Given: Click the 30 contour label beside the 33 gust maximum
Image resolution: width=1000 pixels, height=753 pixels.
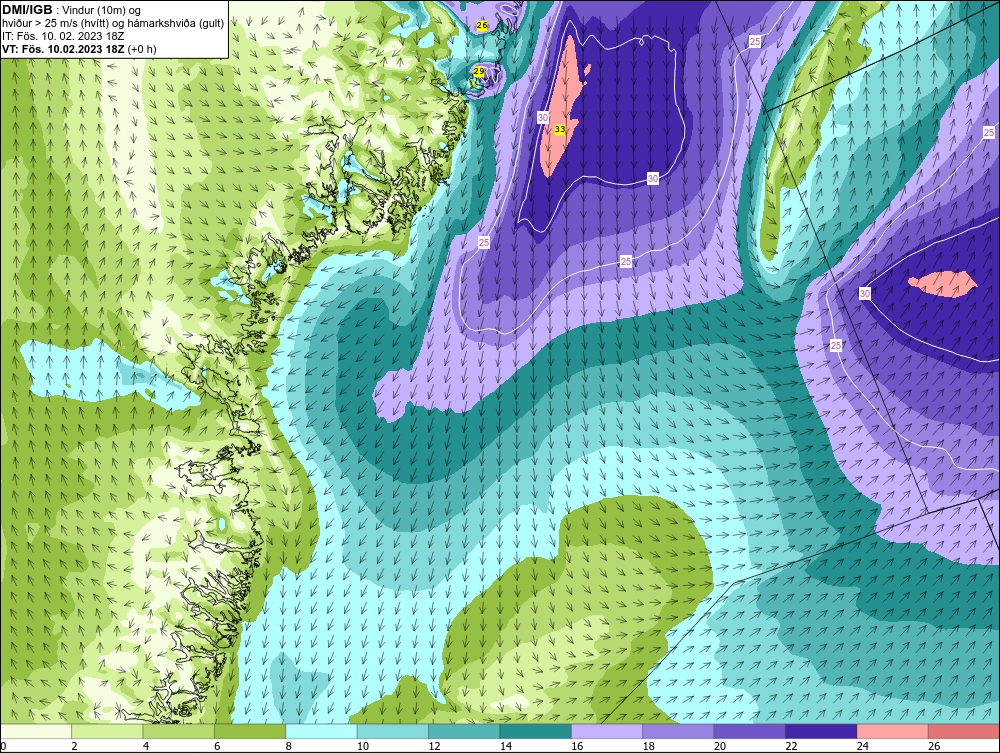Looking at the screenshot, I should pyautogui.click(x=543, y=117).
